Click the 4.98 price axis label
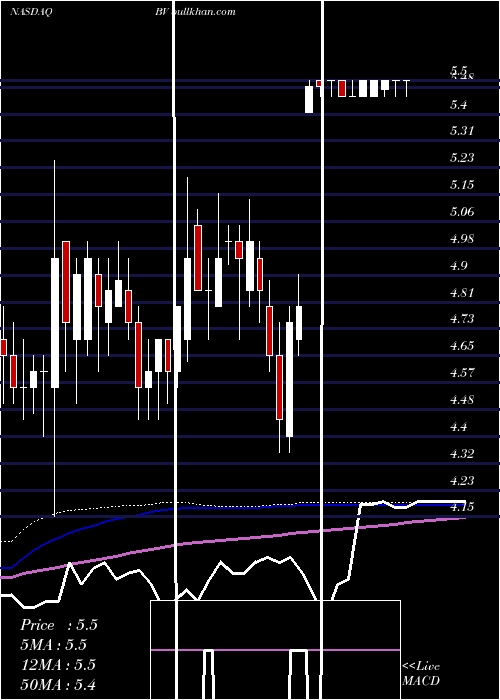Viewport: 500px width, 700px height. point(462,238)
